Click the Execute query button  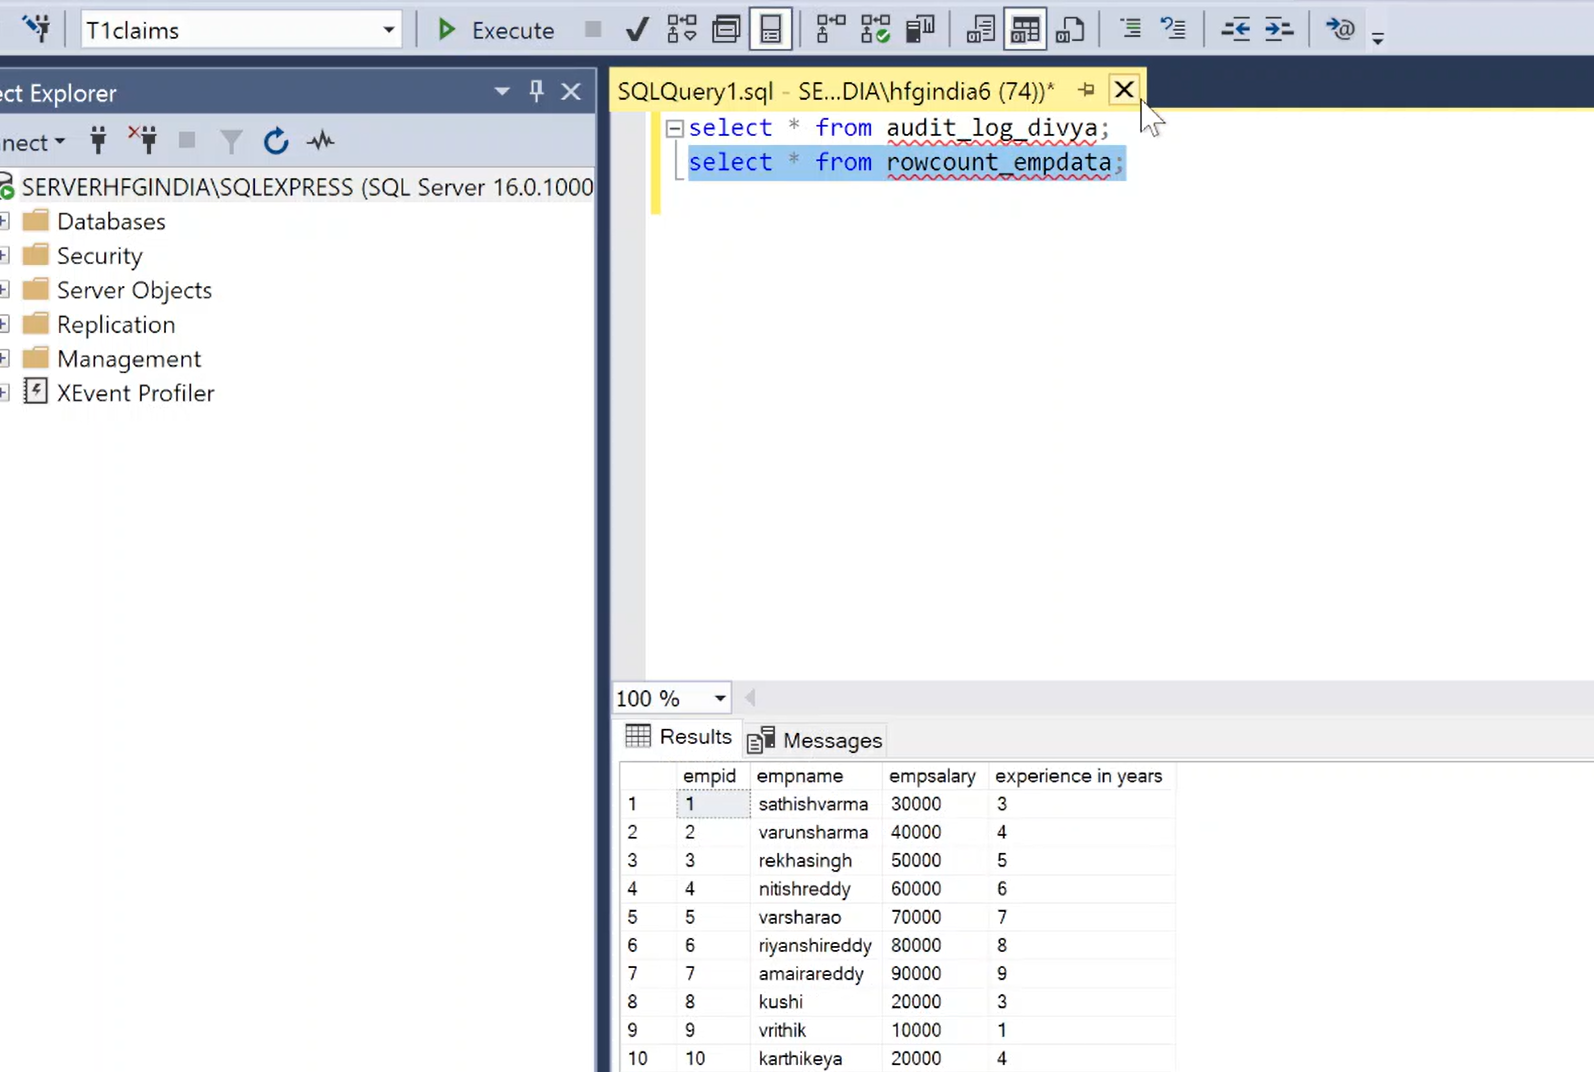(x=495, y=30)
